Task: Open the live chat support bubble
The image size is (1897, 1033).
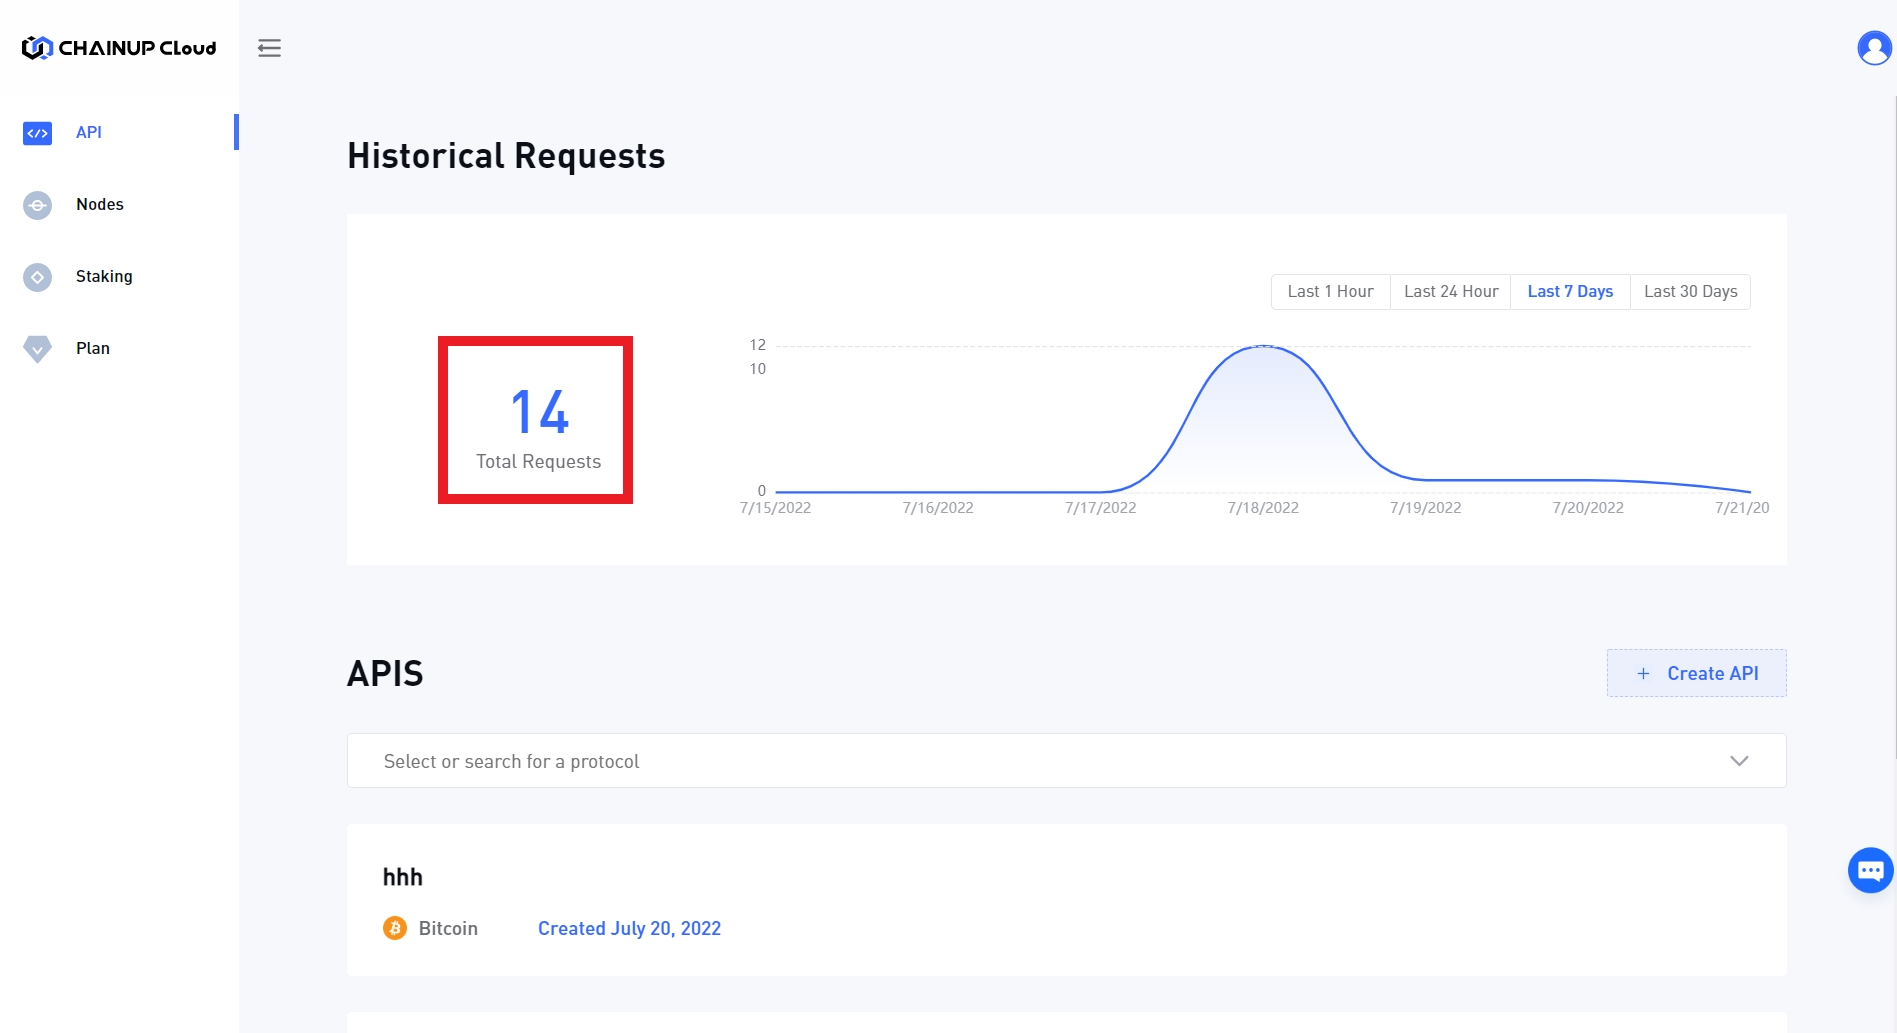Action: 1870,870
